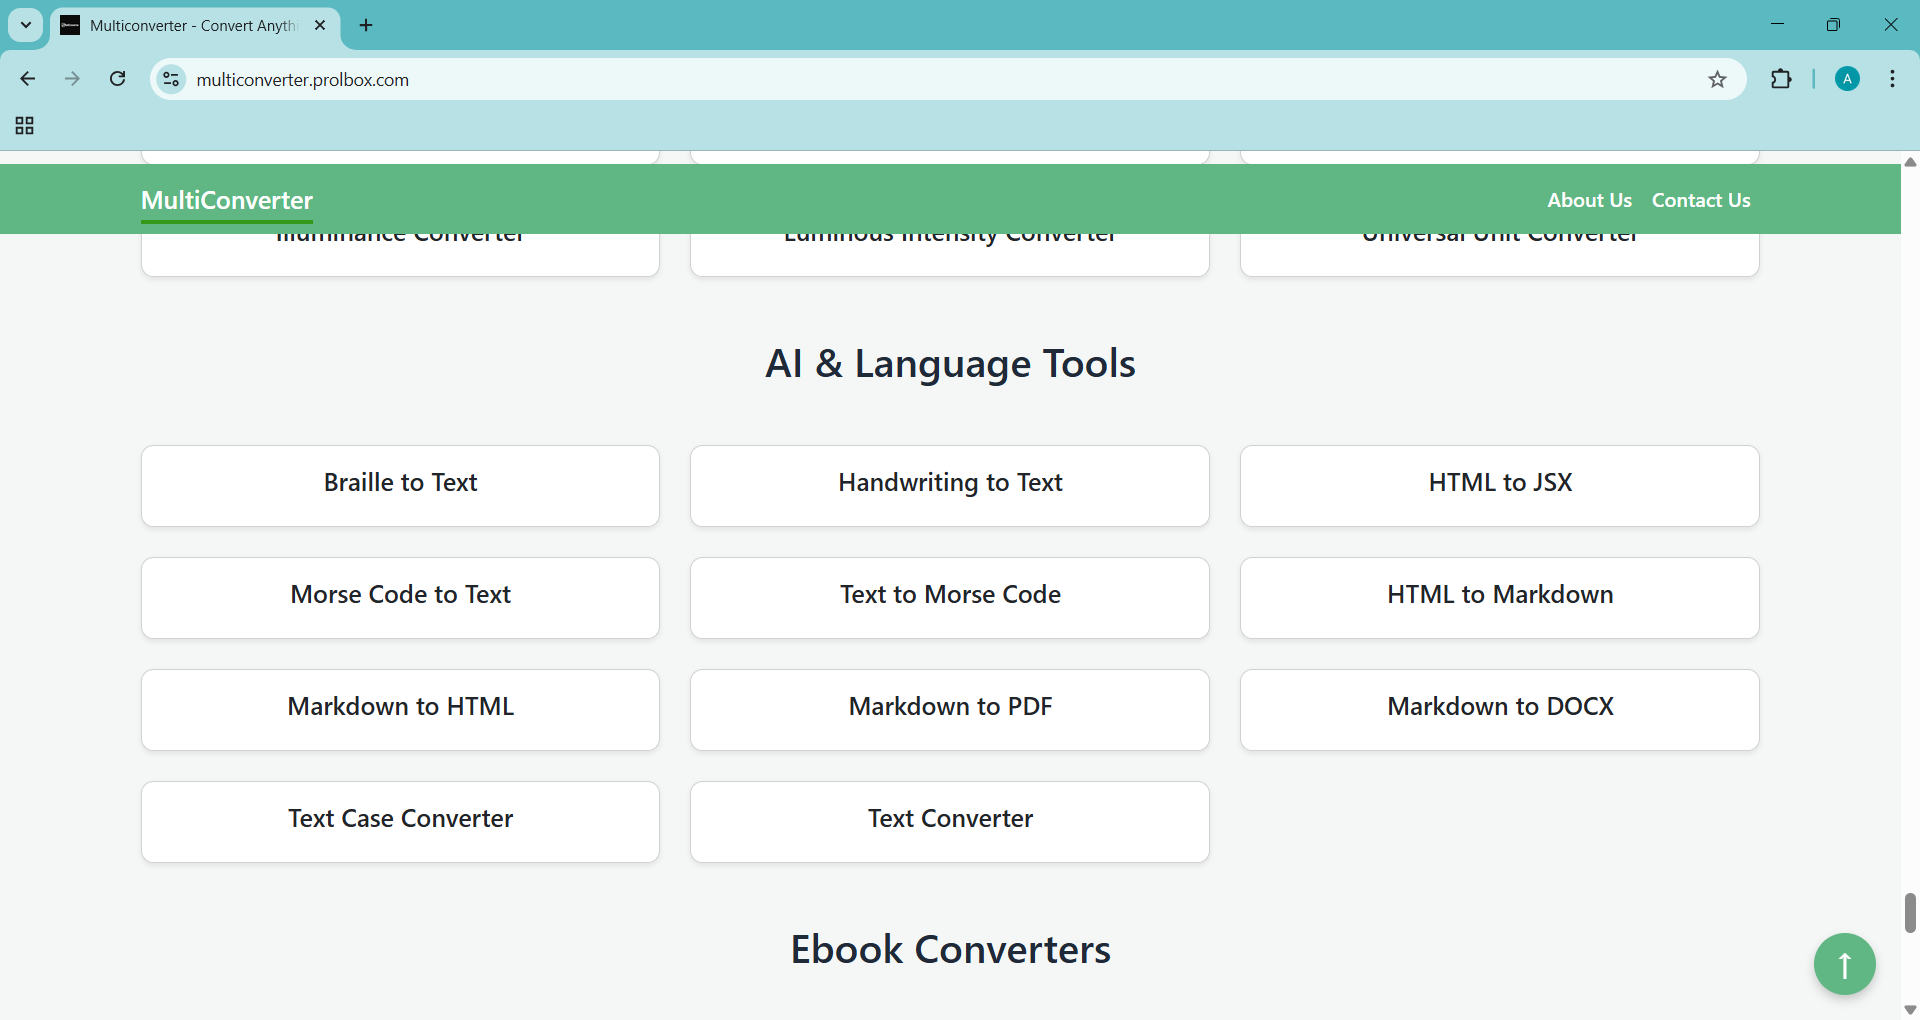
Task: Bookmark this page with the star icon
Action: [1717, 80]
